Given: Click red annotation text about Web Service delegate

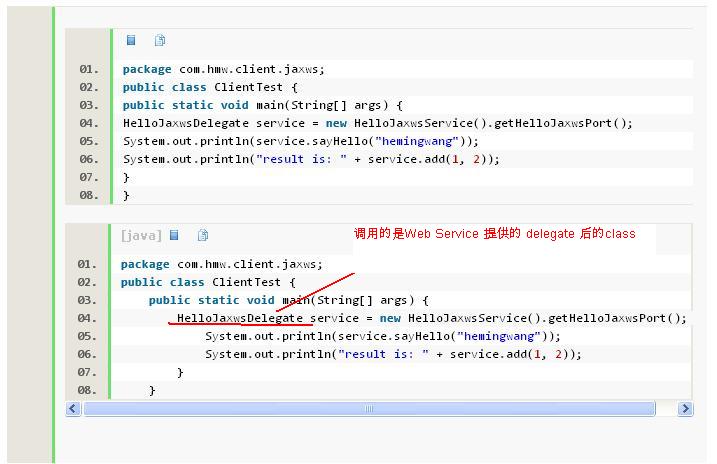Looking at the screenshot, I should point(495,234).
